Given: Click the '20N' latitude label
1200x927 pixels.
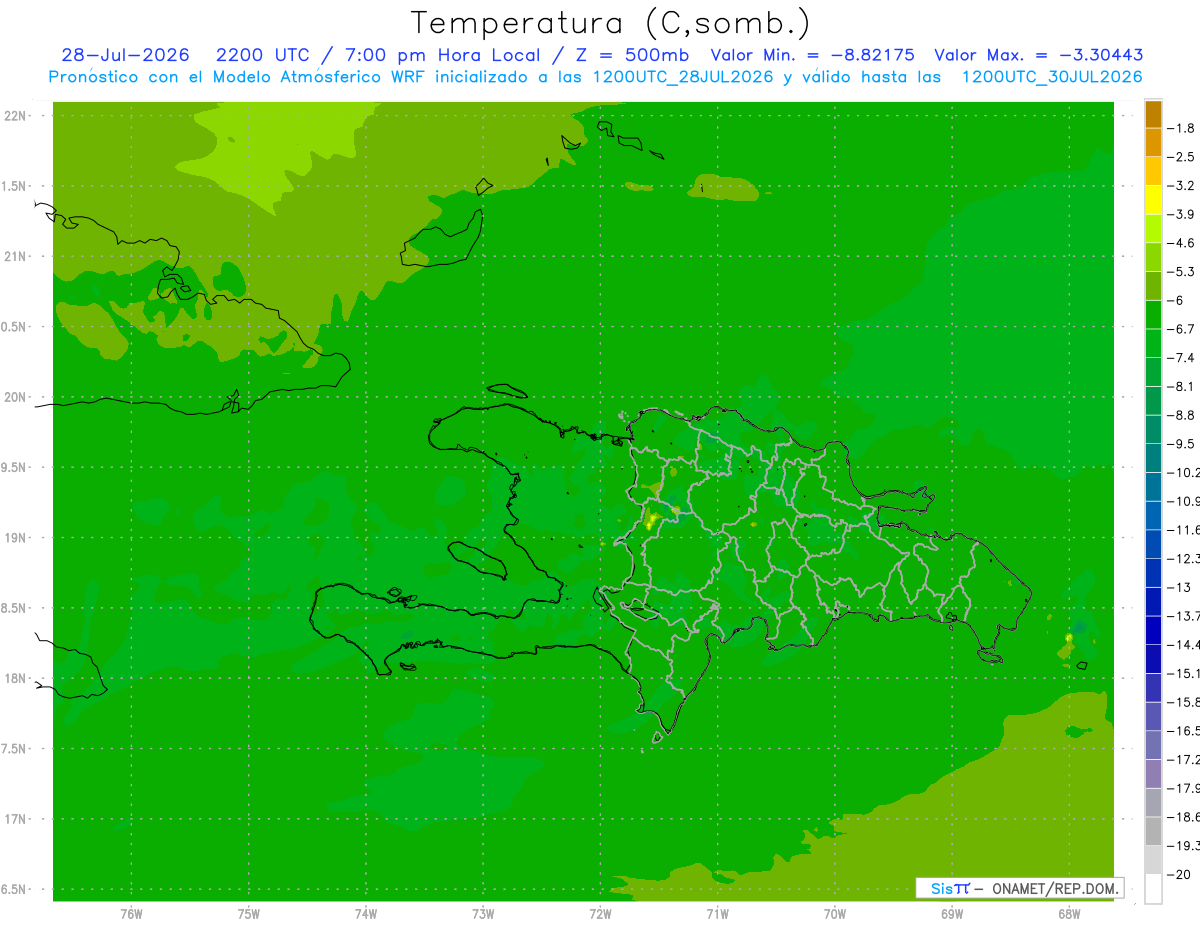Looking at the screenshot, I should pos(15,397).
